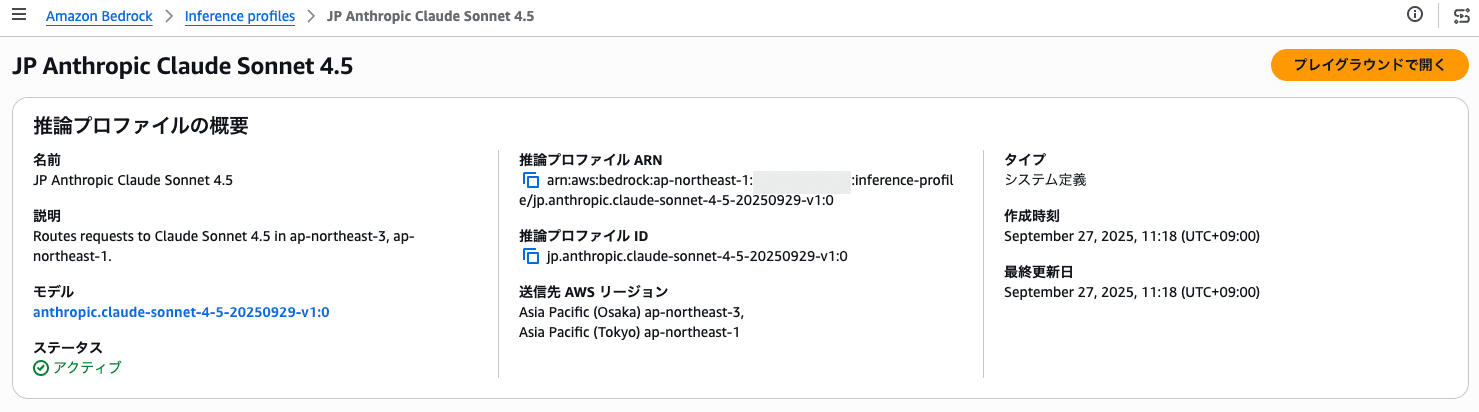
Task: Copy the inference profile ID
Action: click(x=531, y=257)
